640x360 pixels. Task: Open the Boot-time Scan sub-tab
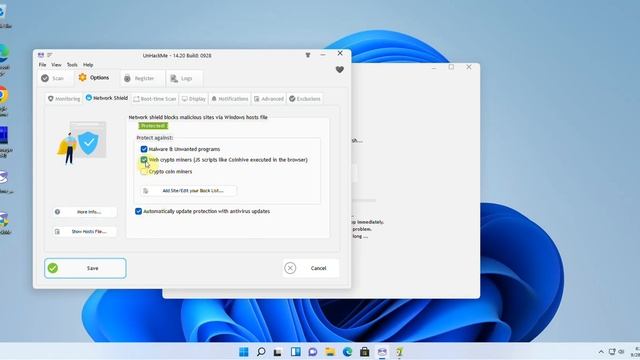tap(155, 99)
